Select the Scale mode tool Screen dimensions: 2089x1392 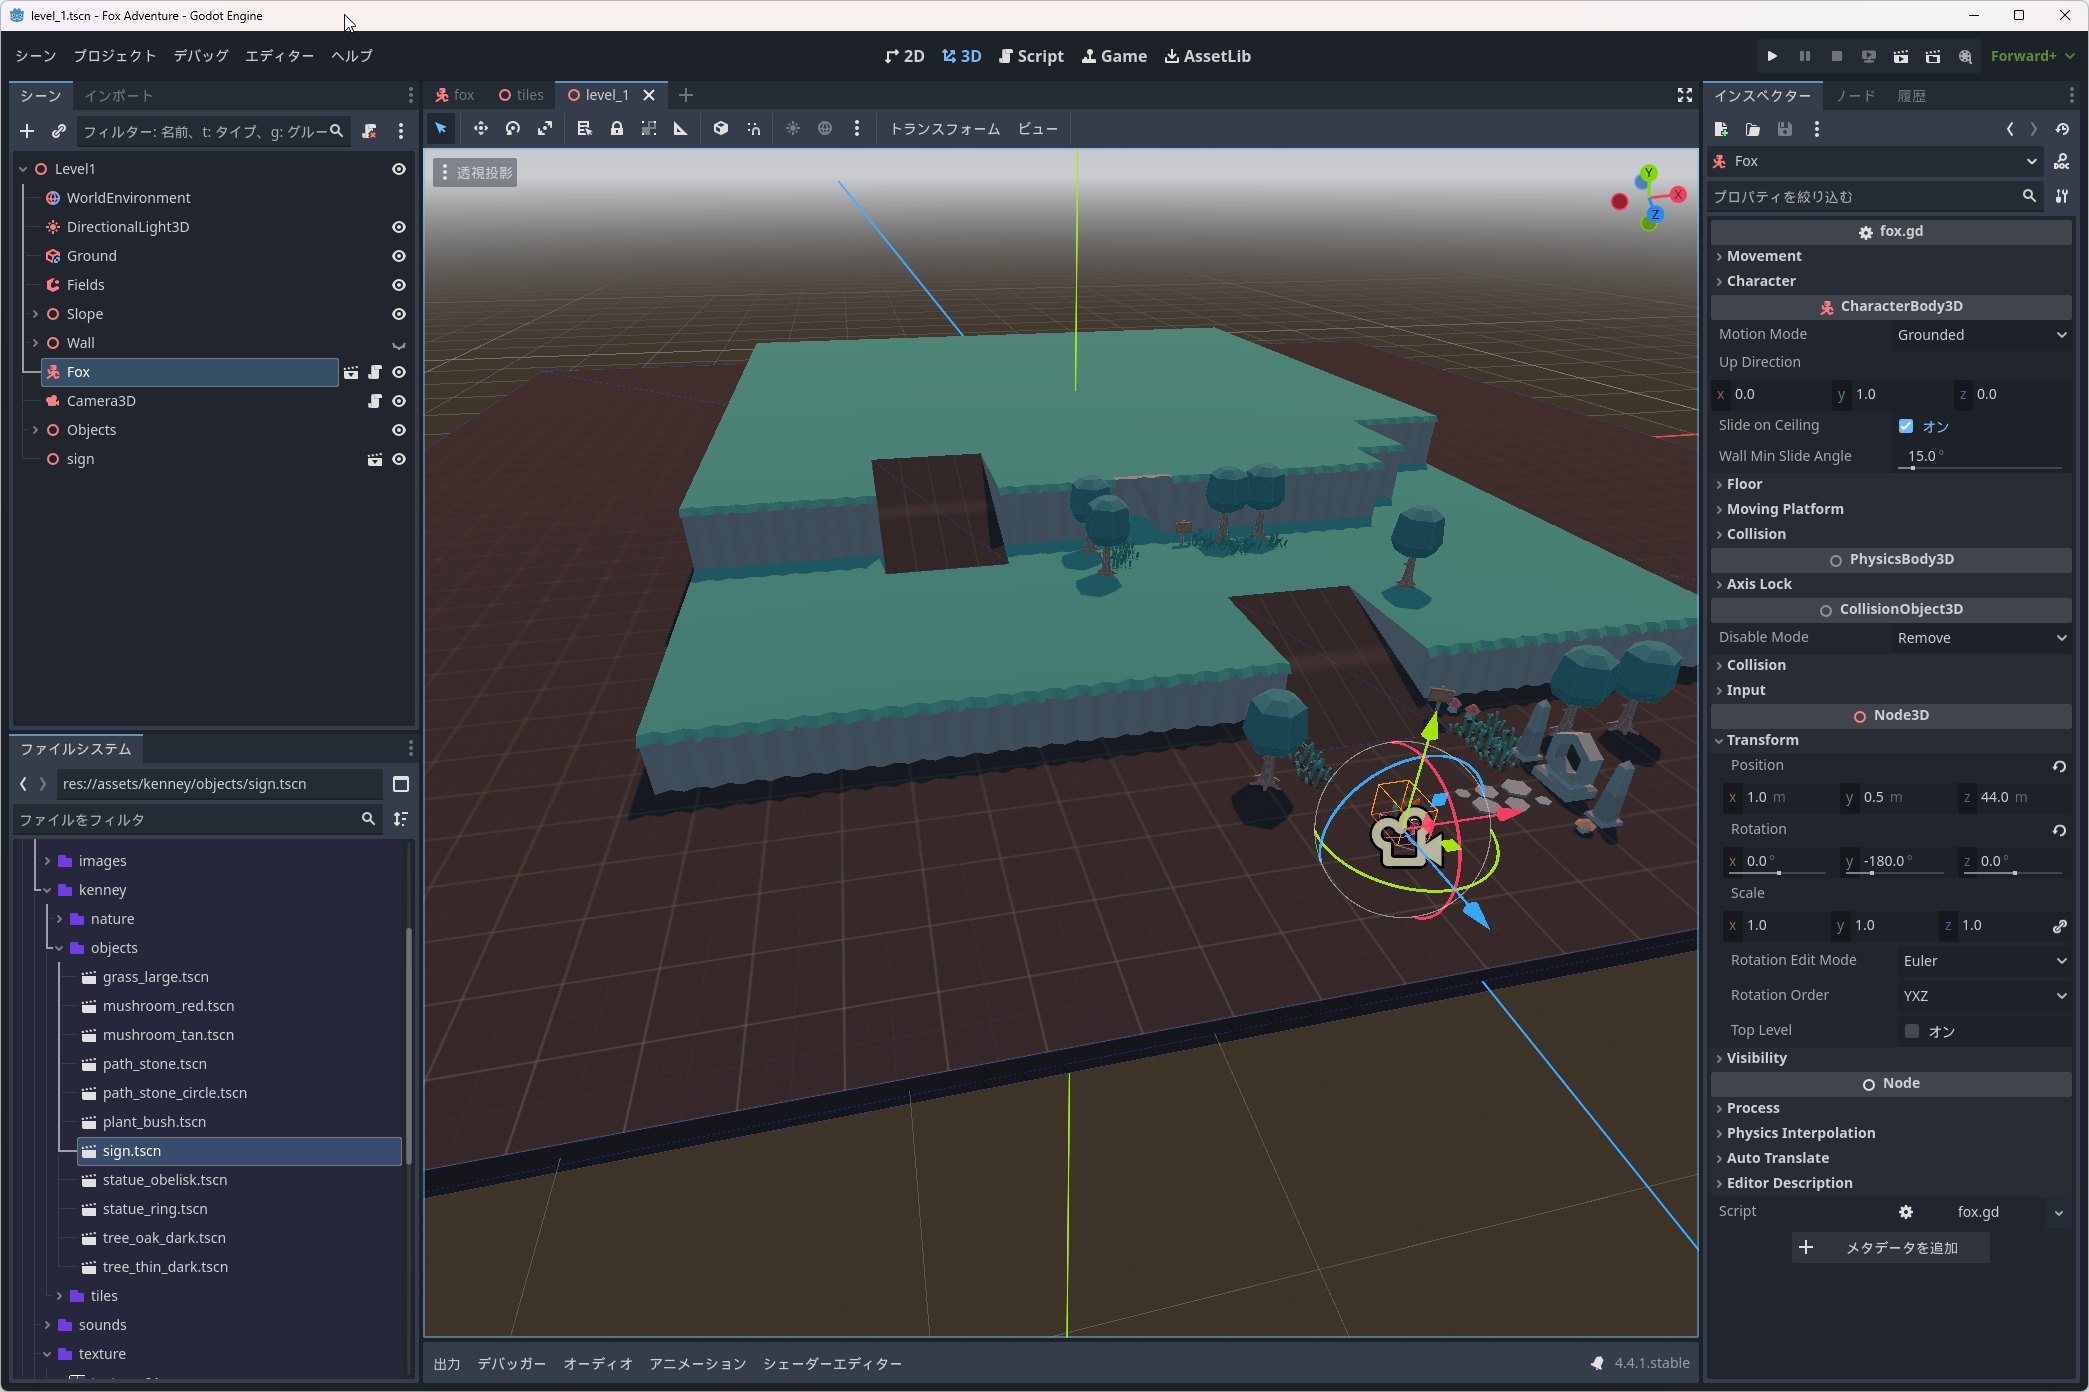(x=545, y=129)
